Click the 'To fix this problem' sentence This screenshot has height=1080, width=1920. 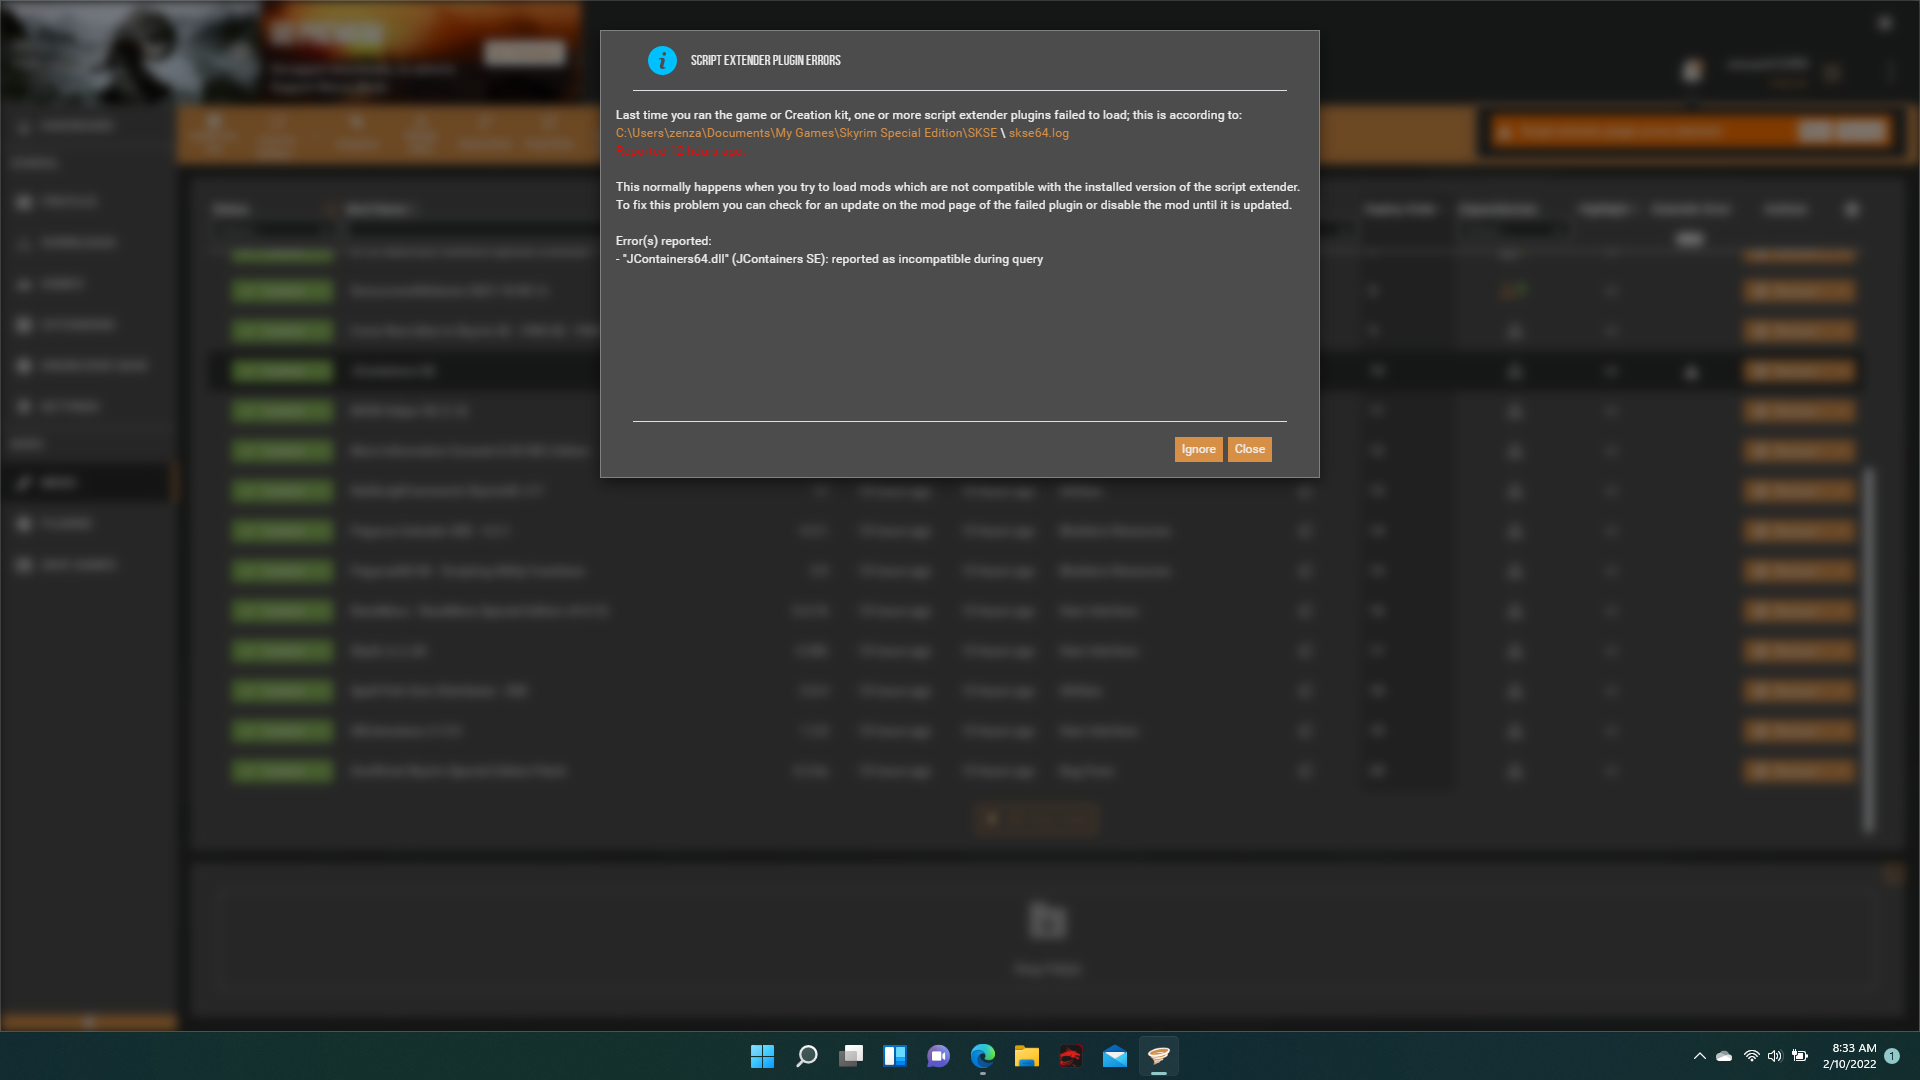(954, 205)
